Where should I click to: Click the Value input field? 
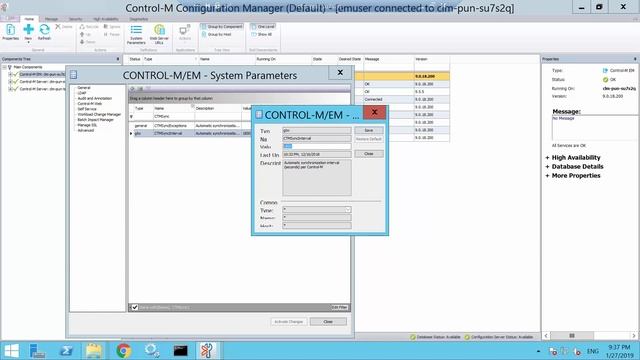pos(317,147)
